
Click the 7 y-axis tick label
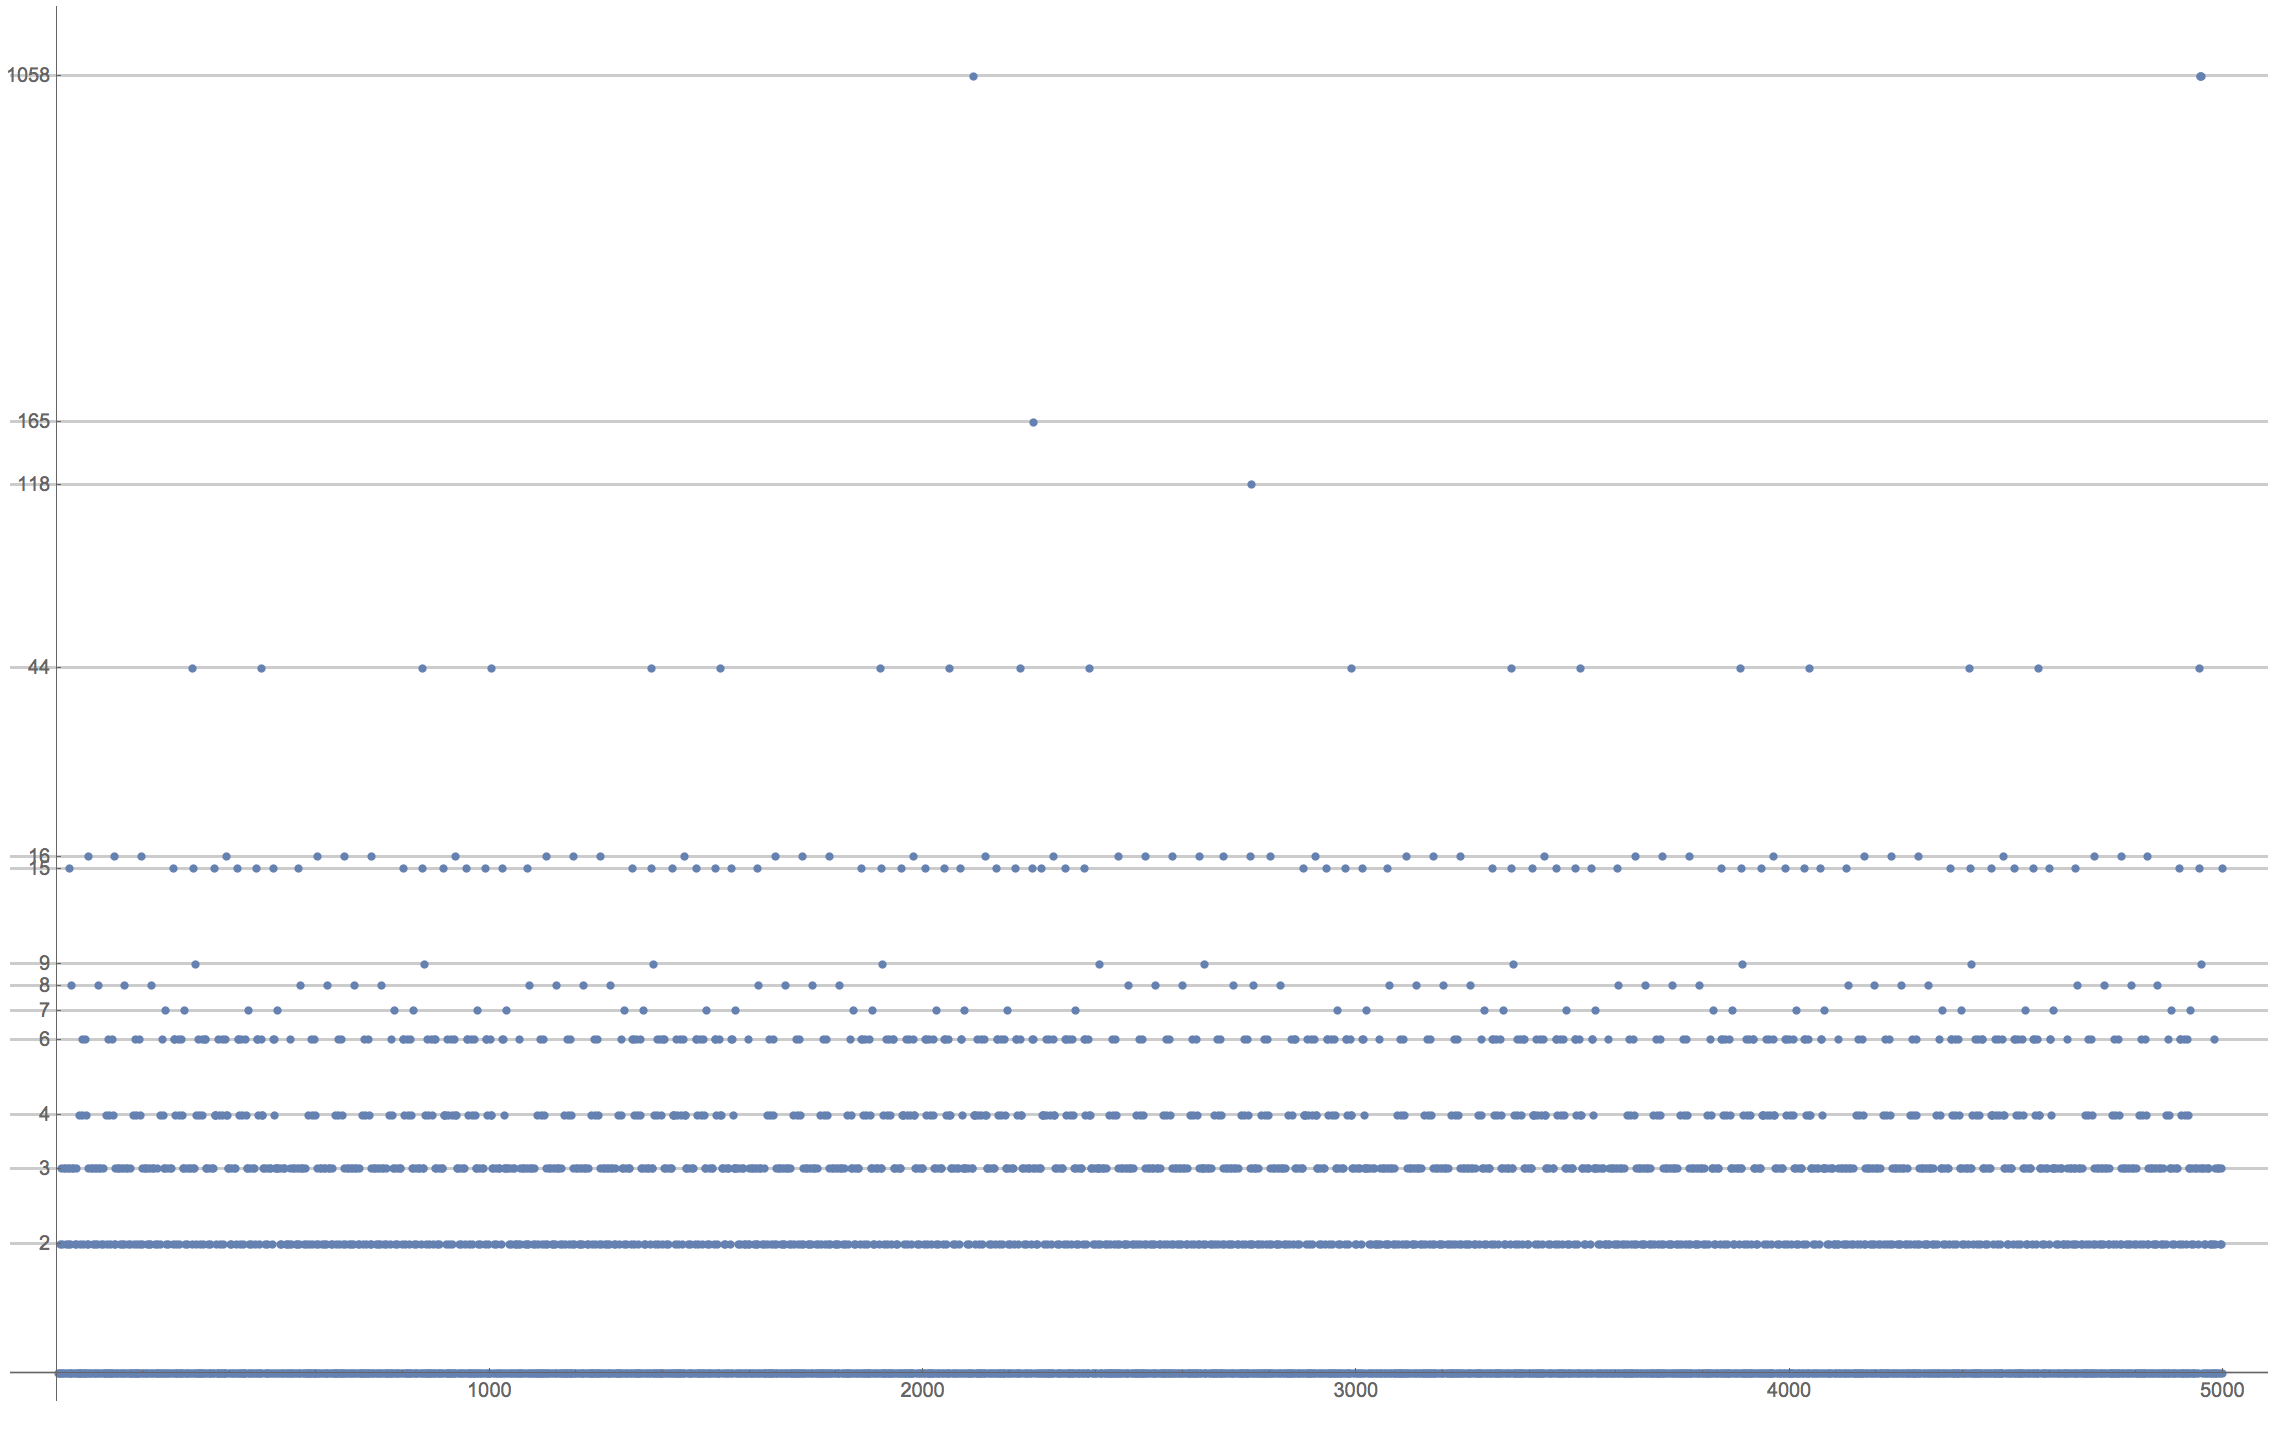(x=44, y=1010)
